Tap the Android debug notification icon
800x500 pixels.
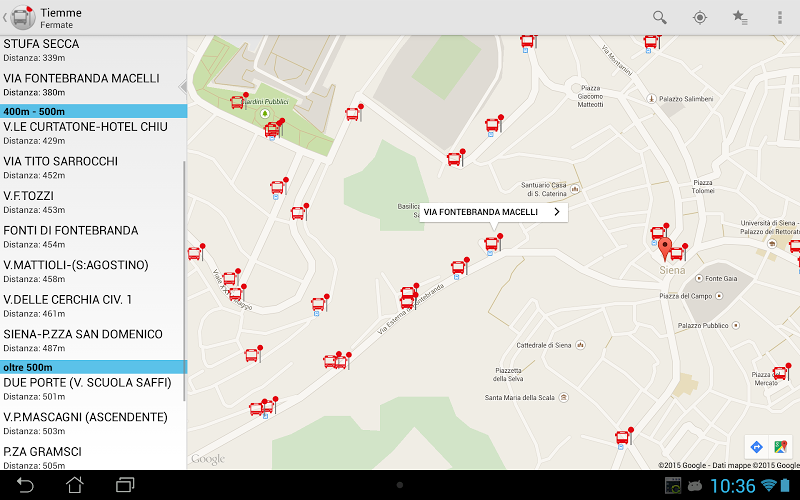pos(695,485)
